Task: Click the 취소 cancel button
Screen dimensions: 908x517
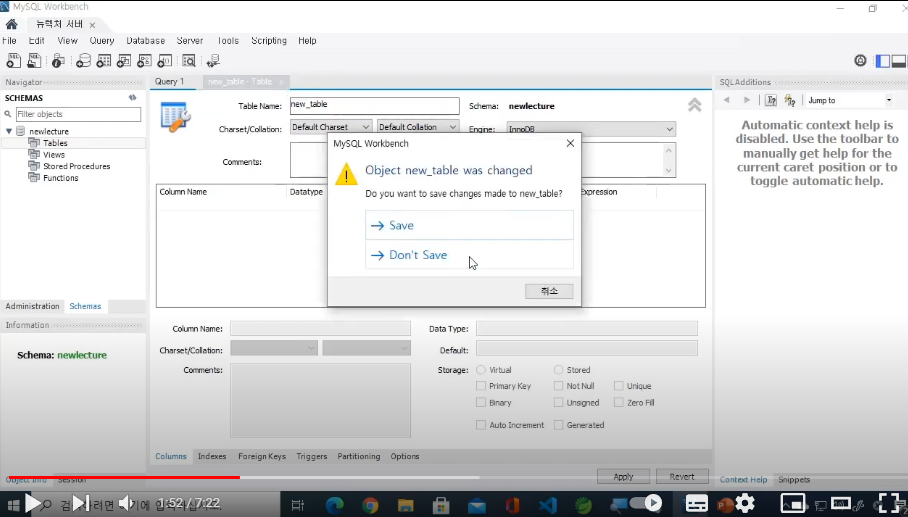Action: [x=549, y=291]
